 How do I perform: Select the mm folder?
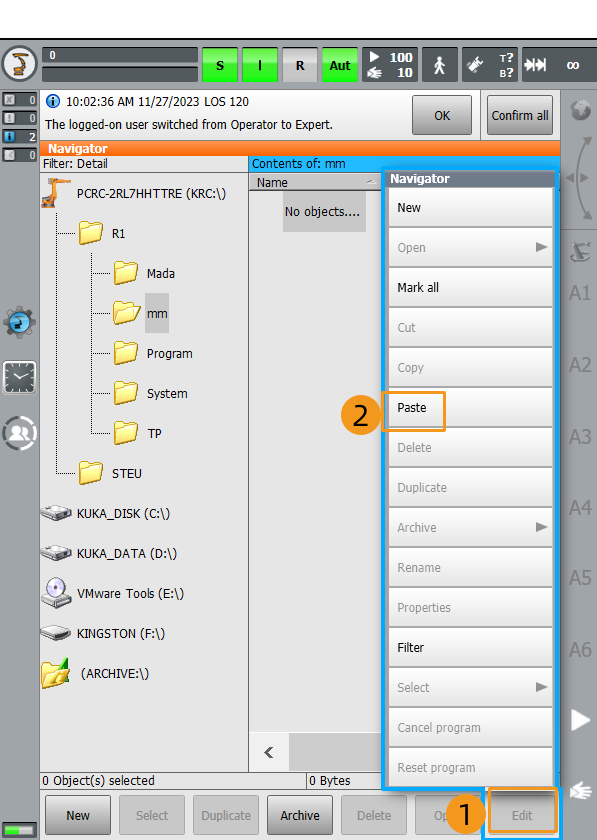tap(141, 313)
